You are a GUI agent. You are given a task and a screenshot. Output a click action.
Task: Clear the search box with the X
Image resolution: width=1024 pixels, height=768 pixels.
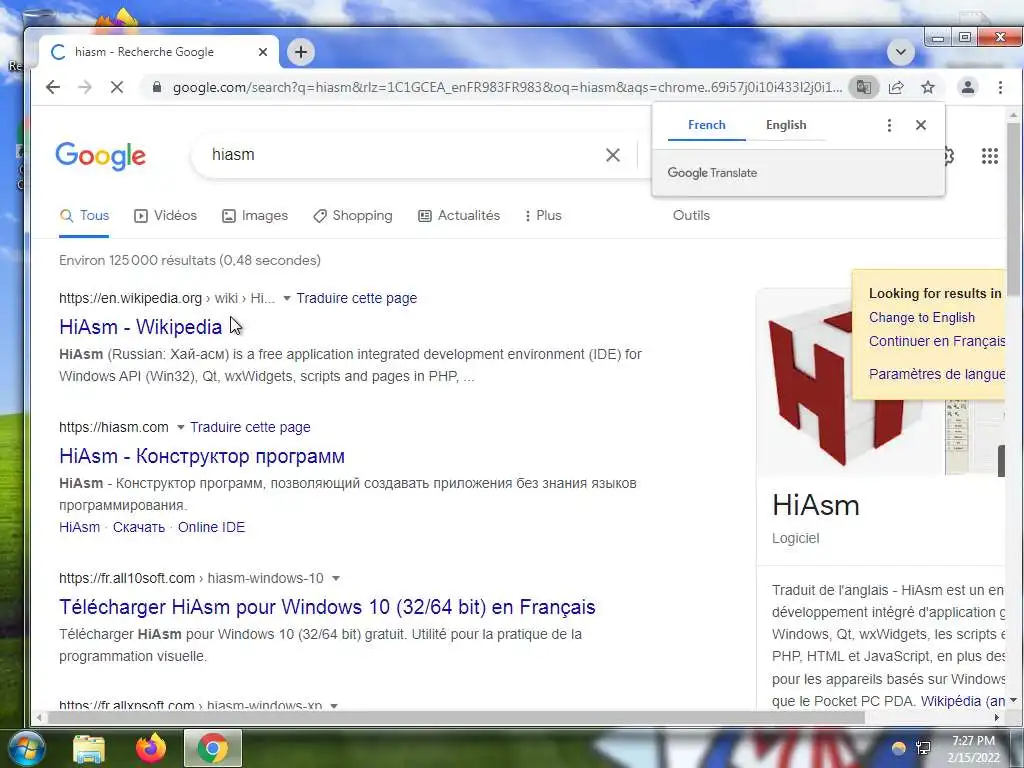pos(613,155)
